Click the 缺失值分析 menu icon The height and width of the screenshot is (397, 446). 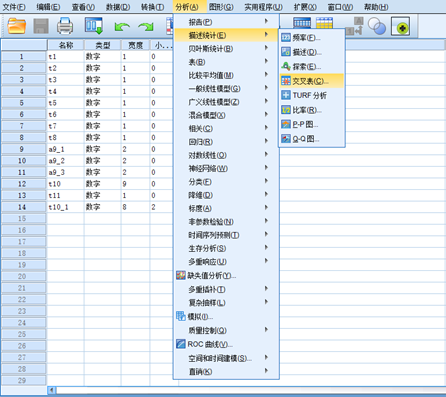click(x=181, y=275)
